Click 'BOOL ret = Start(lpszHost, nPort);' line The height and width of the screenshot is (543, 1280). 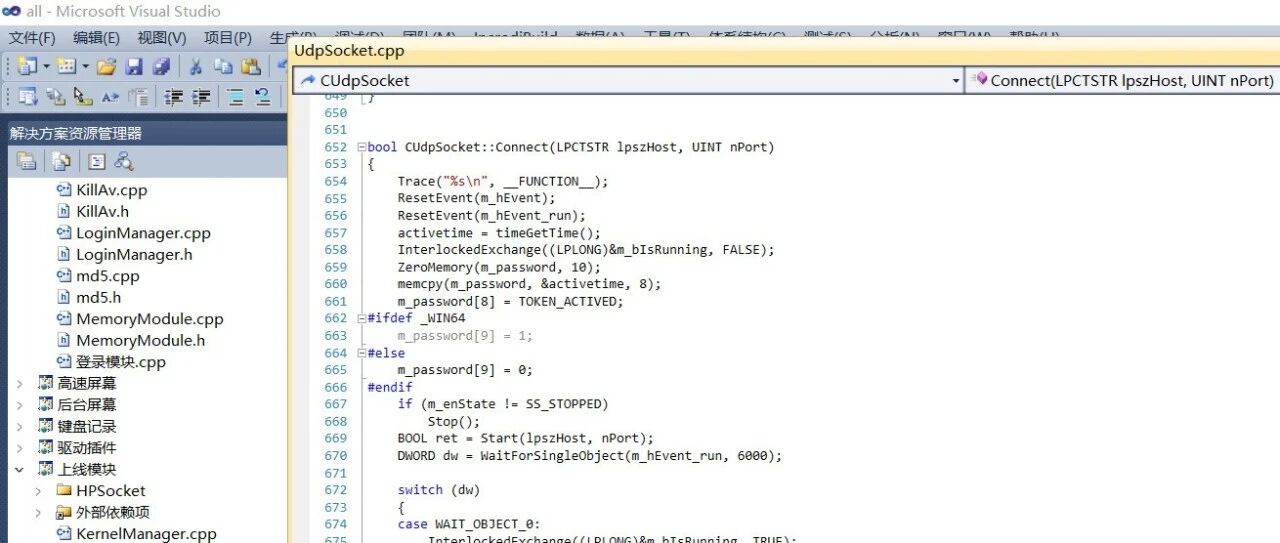[x=525, y=438]
